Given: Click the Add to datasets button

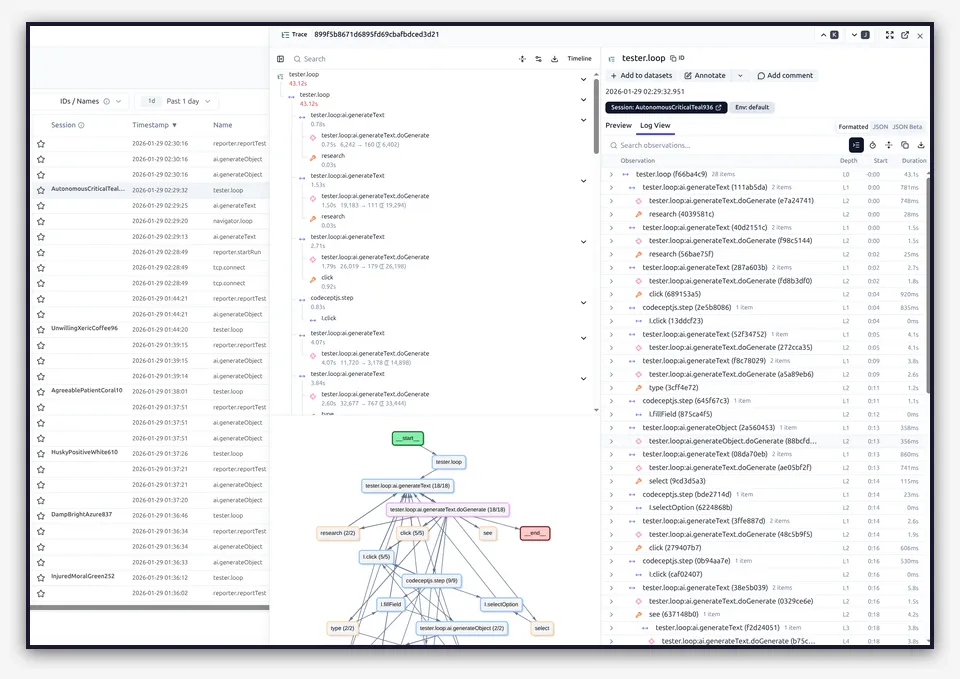Looking at the screenshot, I should click(641, 75).
